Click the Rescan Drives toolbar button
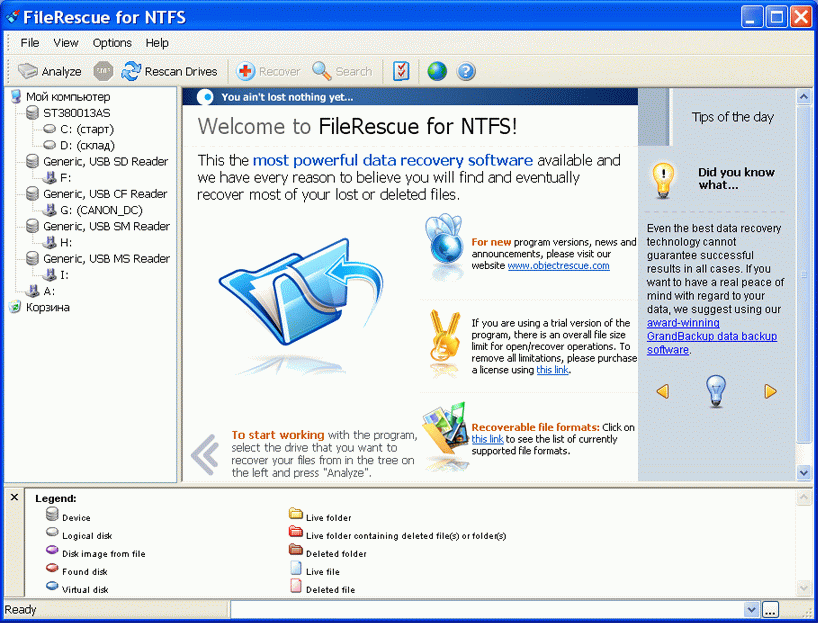The width and height of the screenshot is (818, 623). tap(169, 71)
